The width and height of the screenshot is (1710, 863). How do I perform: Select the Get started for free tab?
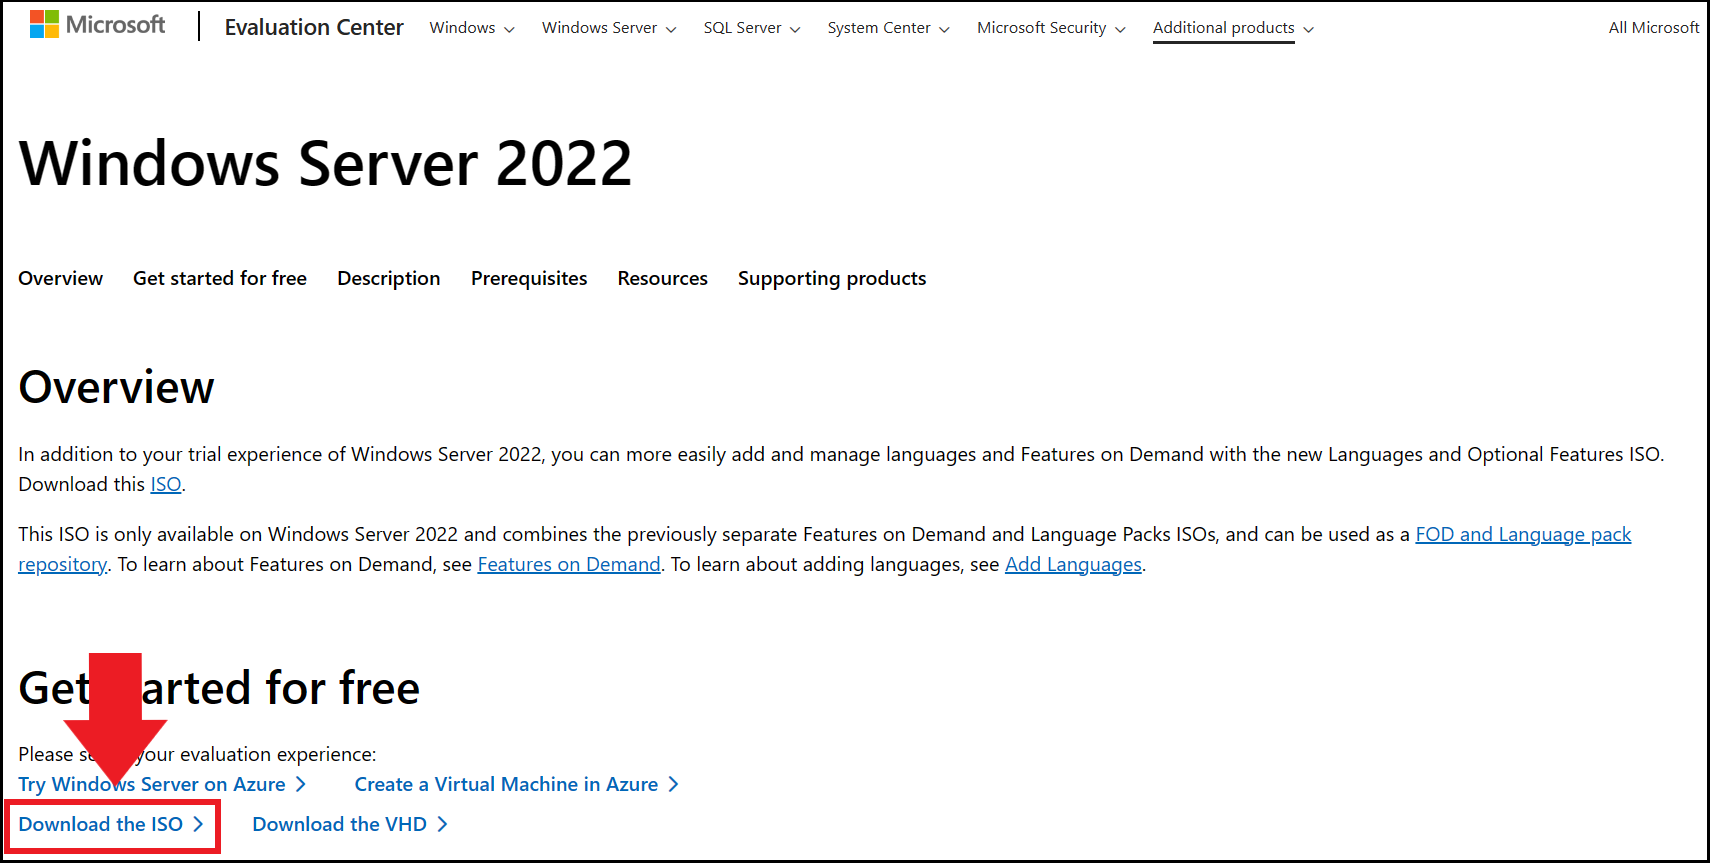click(x=220, y=278)
